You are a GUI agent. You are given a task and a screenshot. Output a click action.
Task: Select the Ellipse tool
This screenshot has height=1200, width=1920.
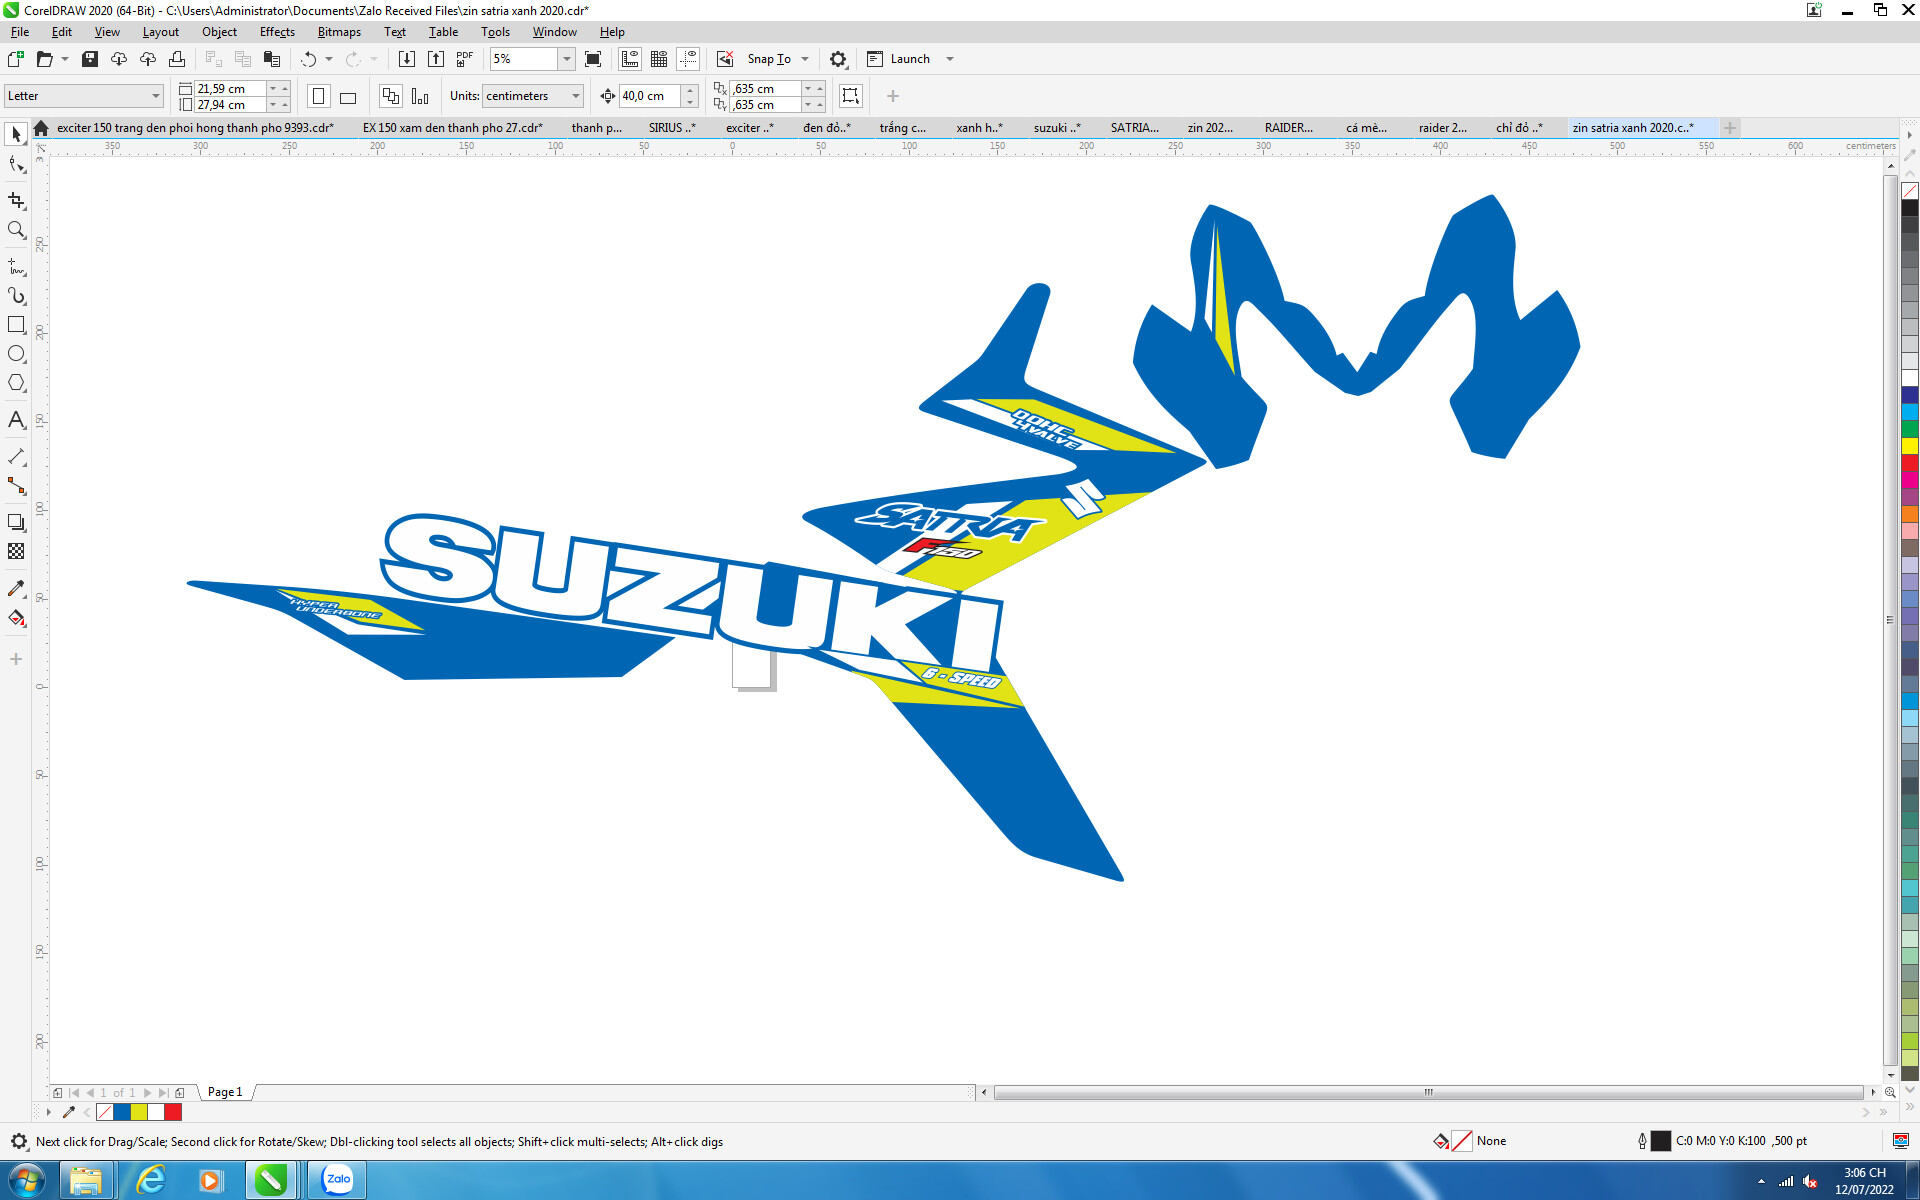pyautogui.click(x=16, y=354)
